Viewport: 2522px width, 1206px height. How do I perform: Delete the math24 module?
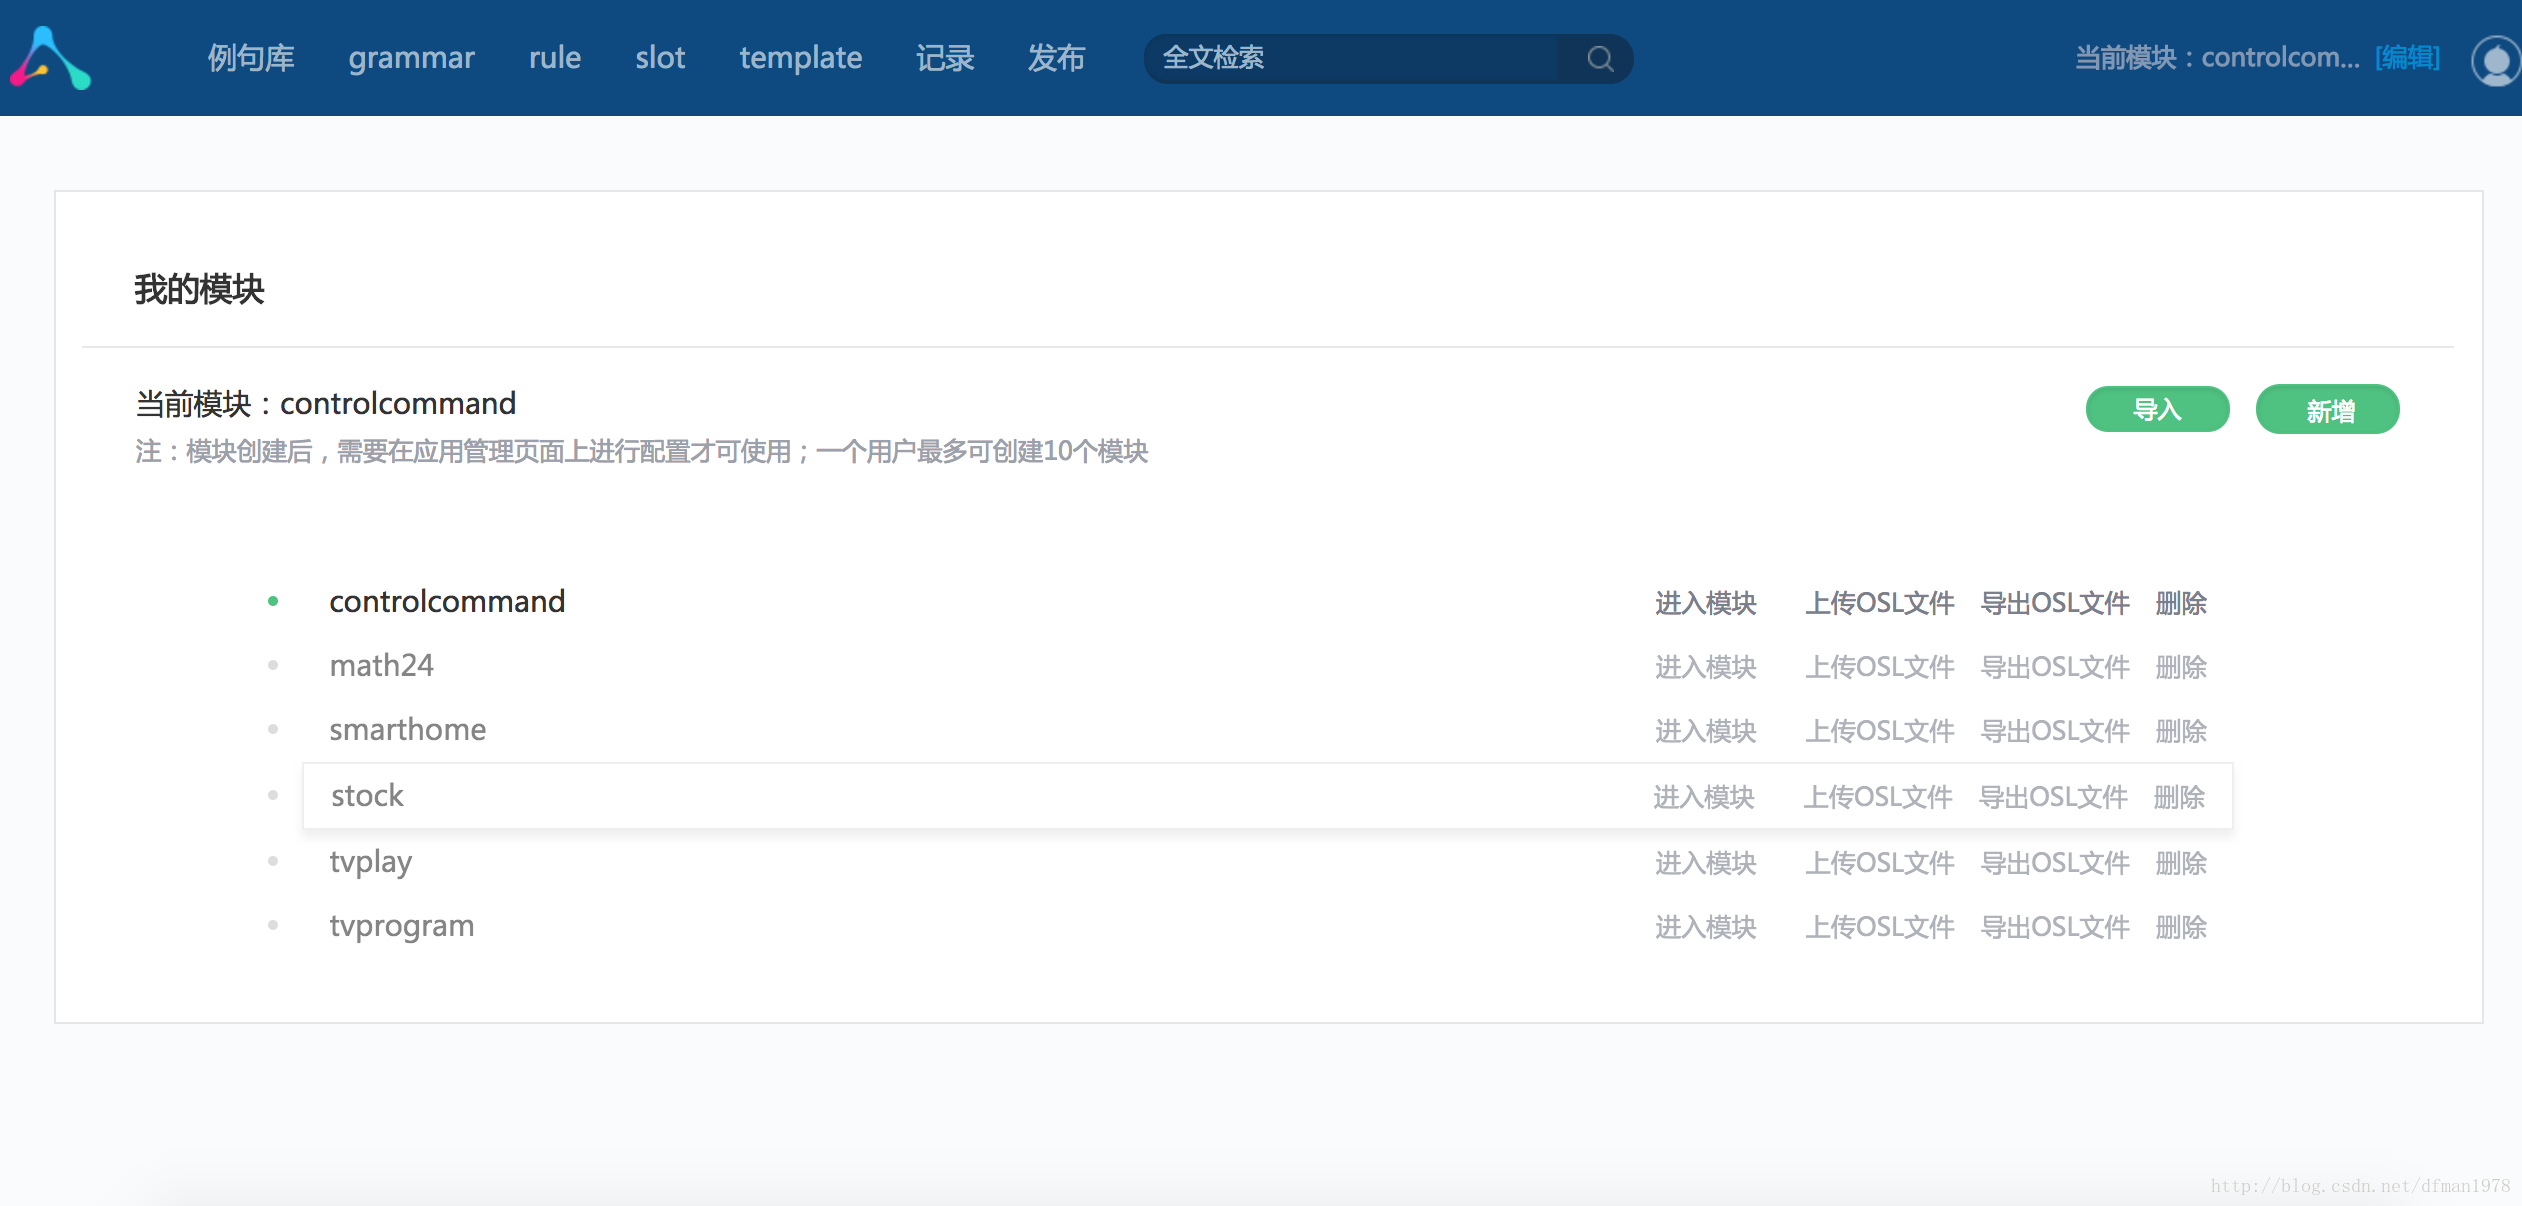tap(2180, 667)
